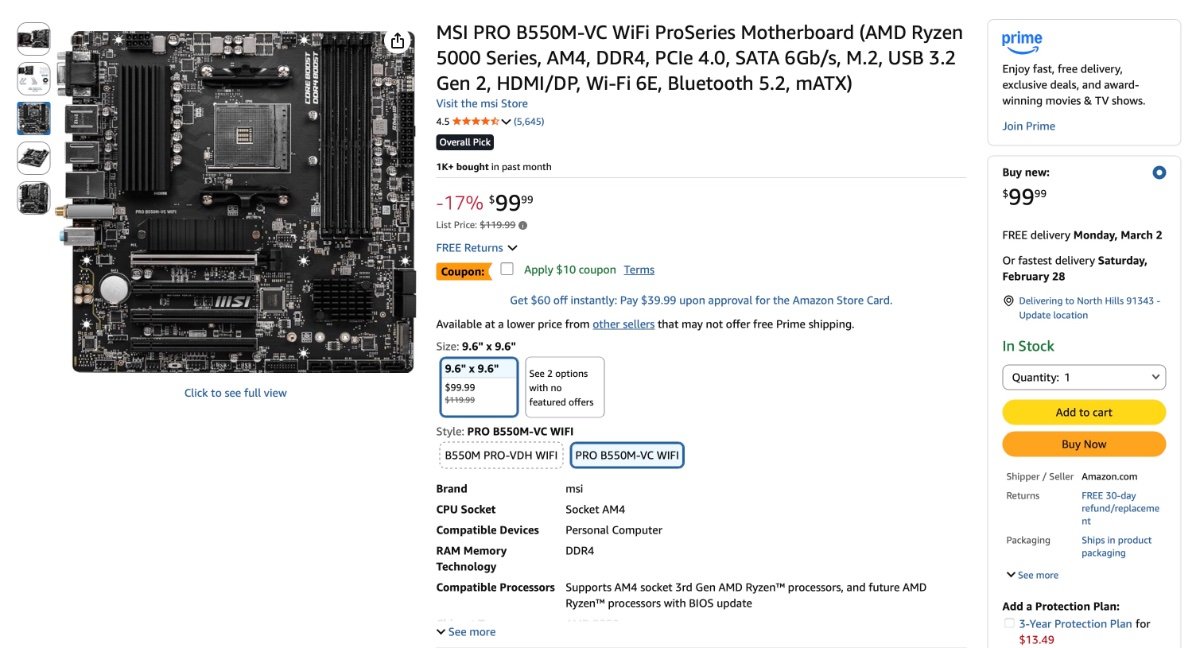The width and height of the screenshot is (1200, 648).
Task: Click the Buy Now button
Action: tap(1084, 444)
